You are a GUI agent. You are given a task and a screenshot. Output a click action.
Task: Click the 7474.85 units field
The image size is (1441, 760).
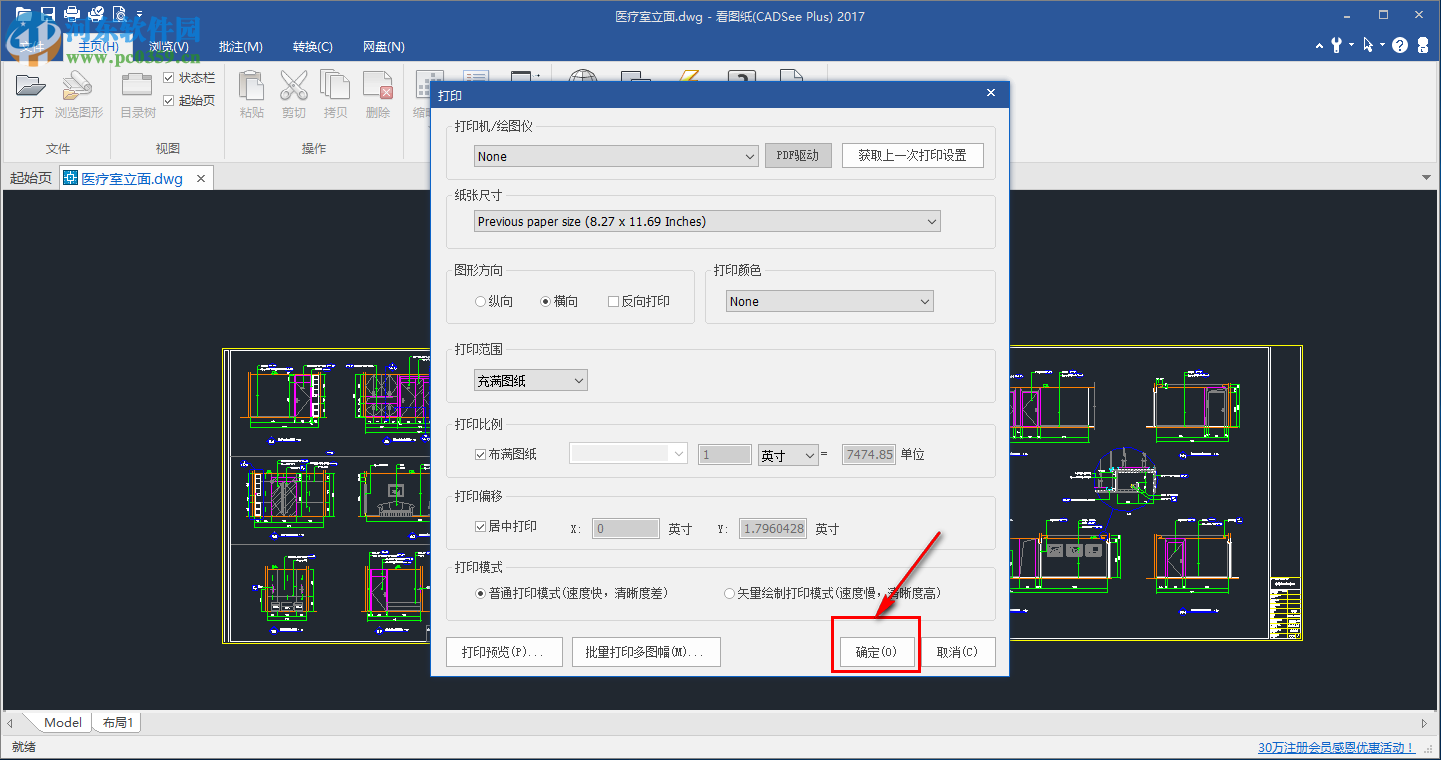[x=869, y=455]
